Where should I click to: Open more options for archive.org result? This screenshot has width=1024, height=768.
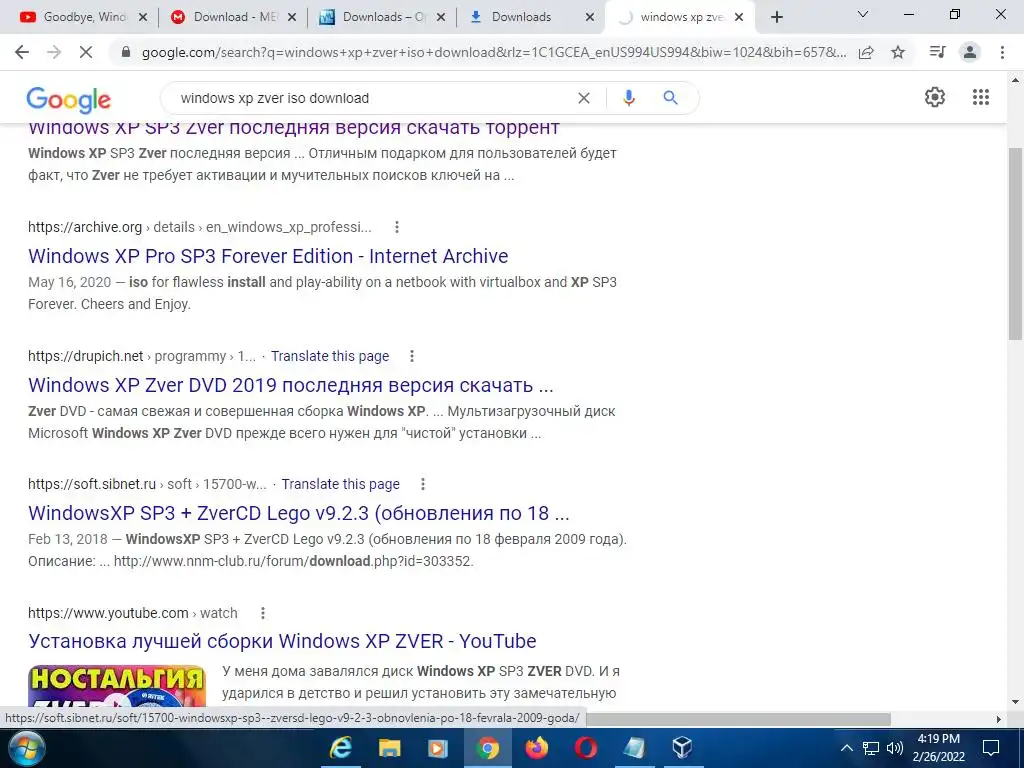coord(396,227)
